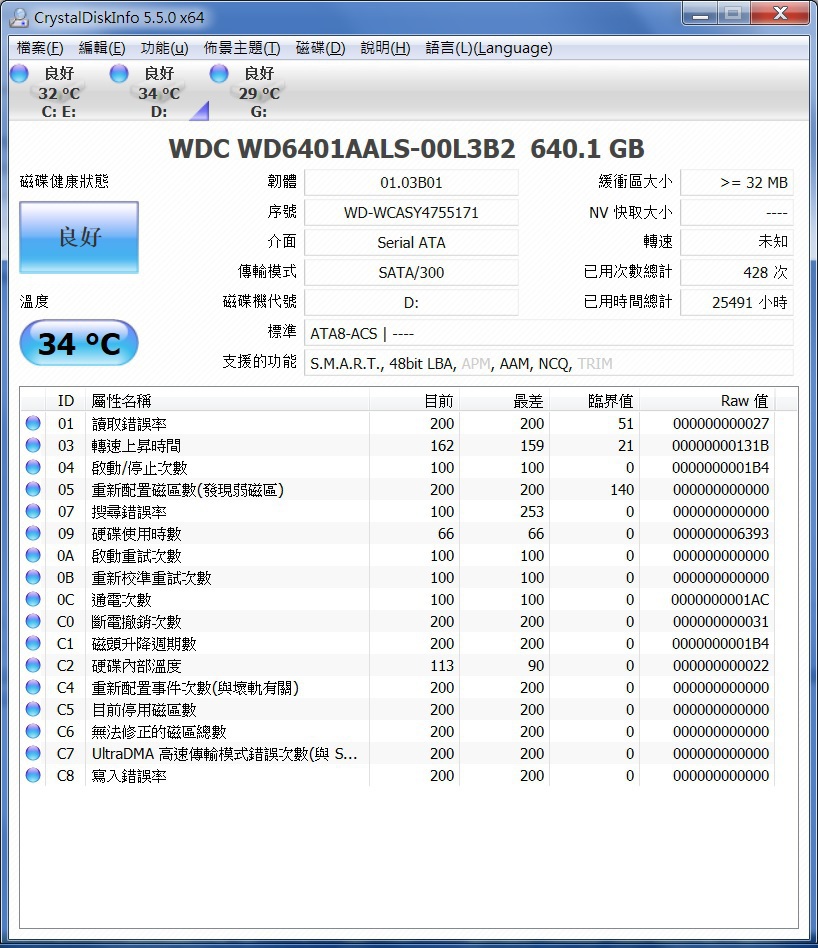Click the 34 °C temperature button

(79, 343)
